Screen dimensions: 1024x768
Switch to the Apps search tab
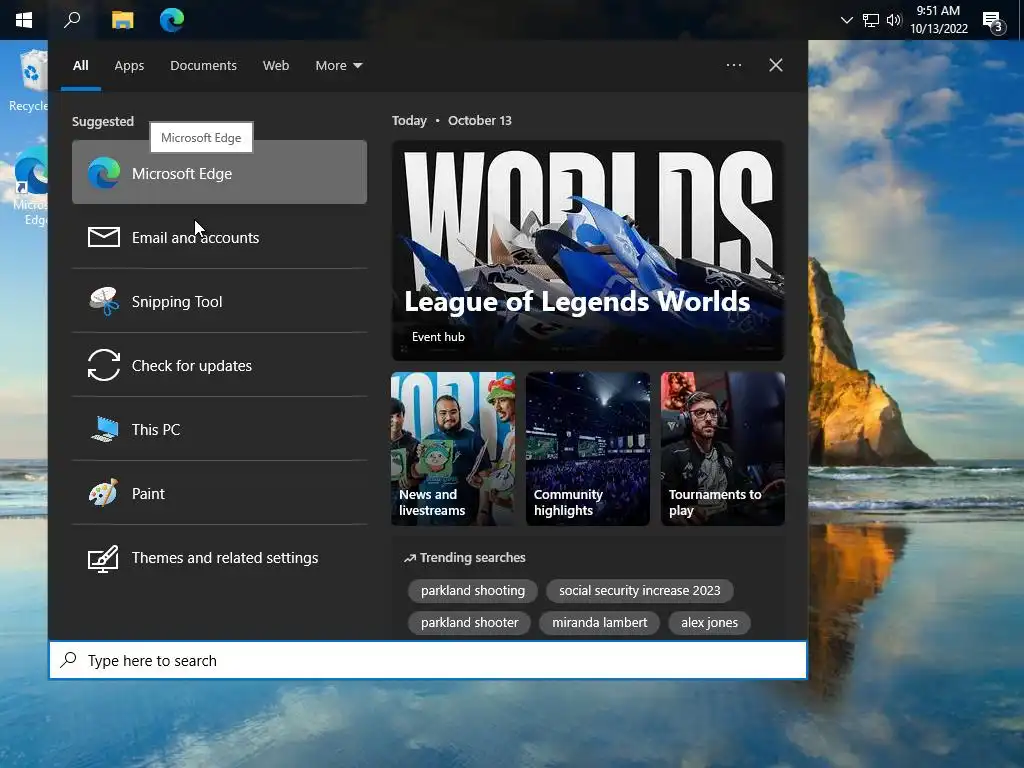point(129,65)
